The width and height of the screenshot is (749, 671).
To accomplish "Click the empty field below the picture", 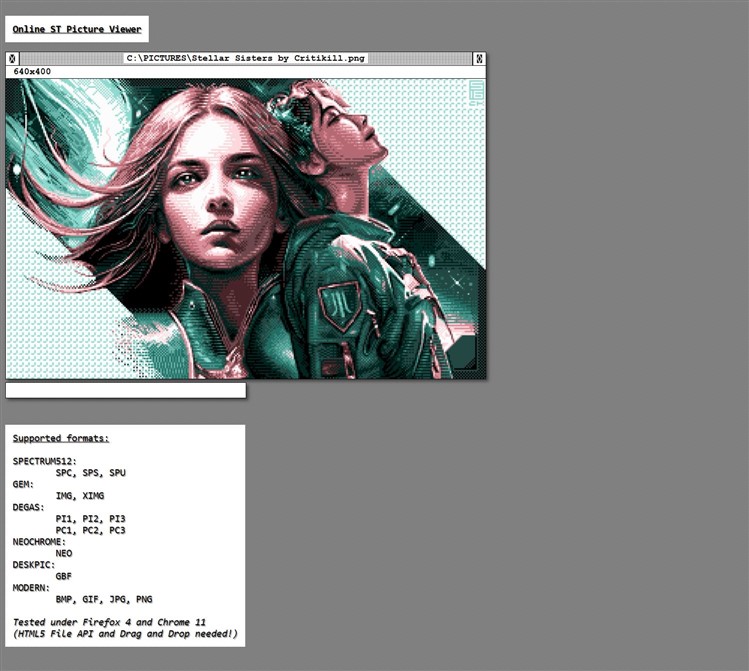I will [x=126, y=390].
